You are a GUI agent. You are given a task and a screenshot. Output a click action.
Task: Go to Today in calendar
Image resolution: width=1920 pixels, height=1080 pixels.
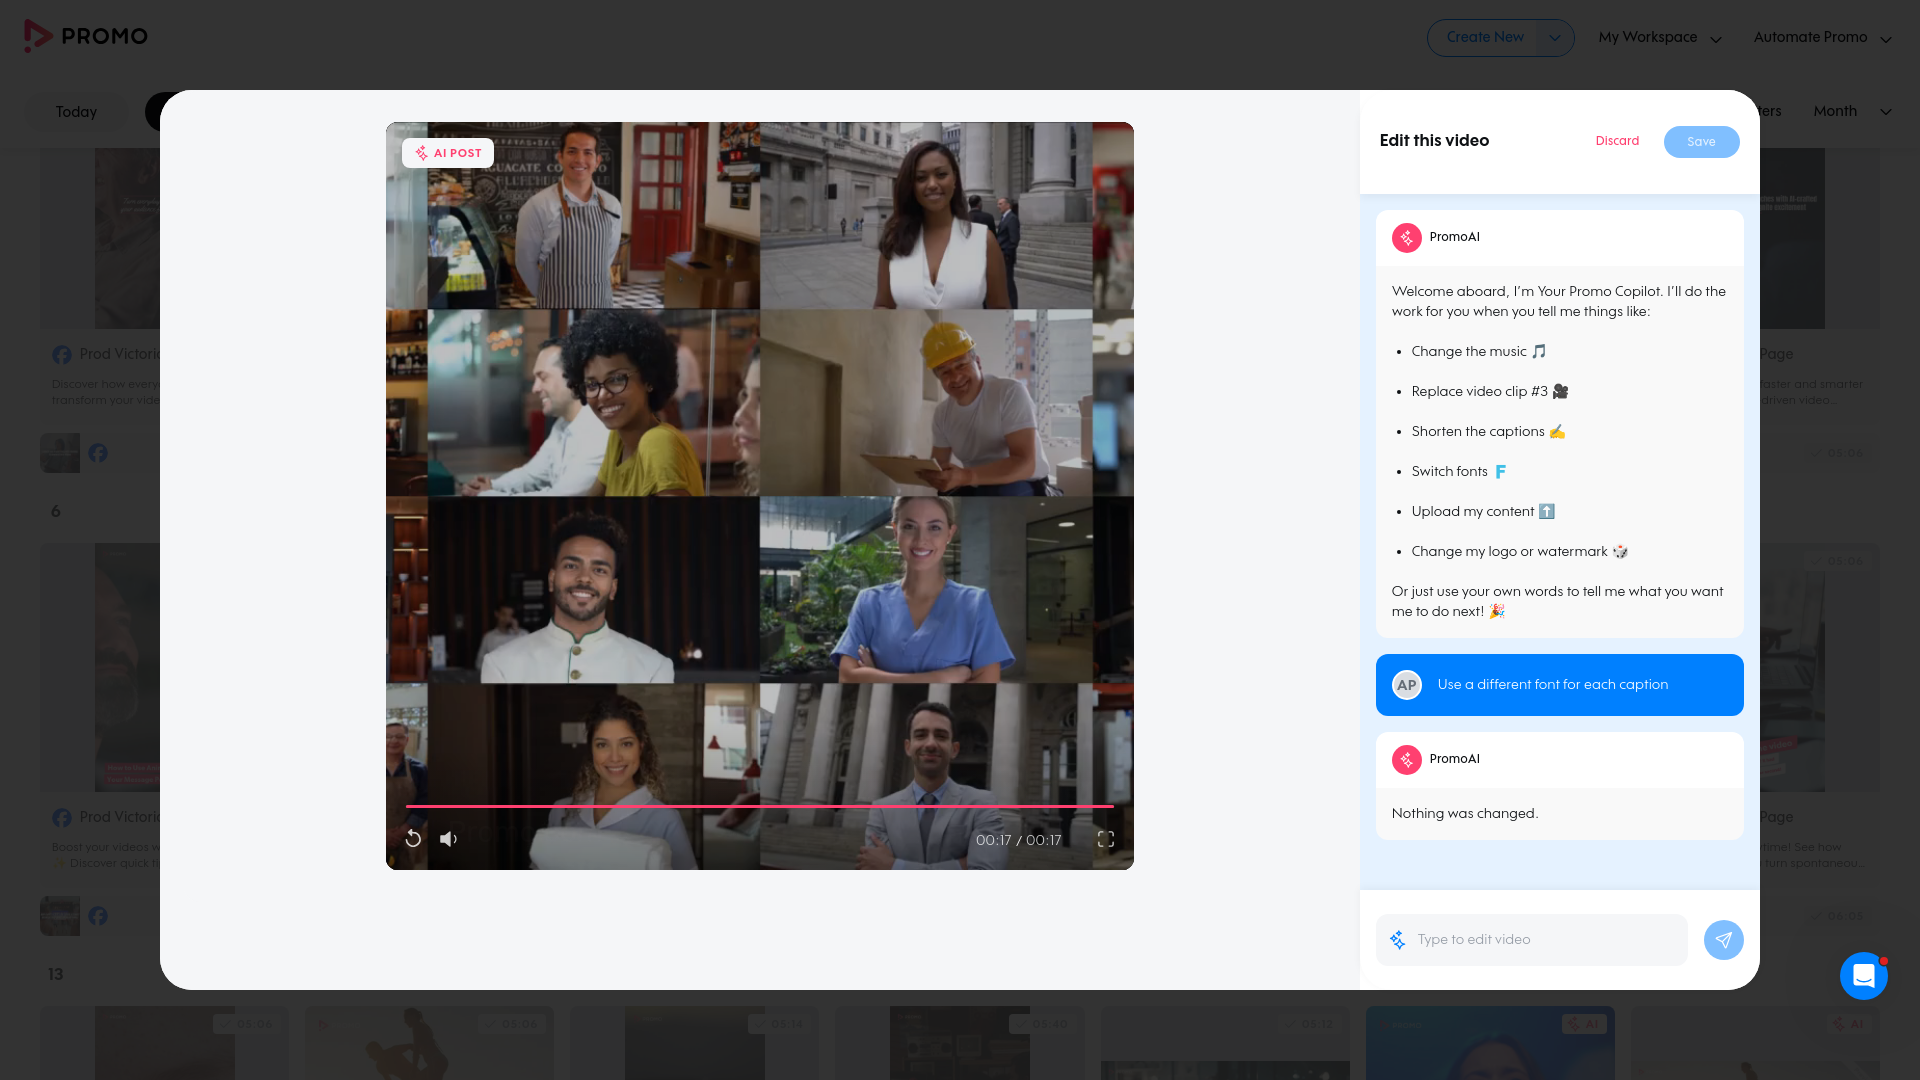click(x=76, y=112)
